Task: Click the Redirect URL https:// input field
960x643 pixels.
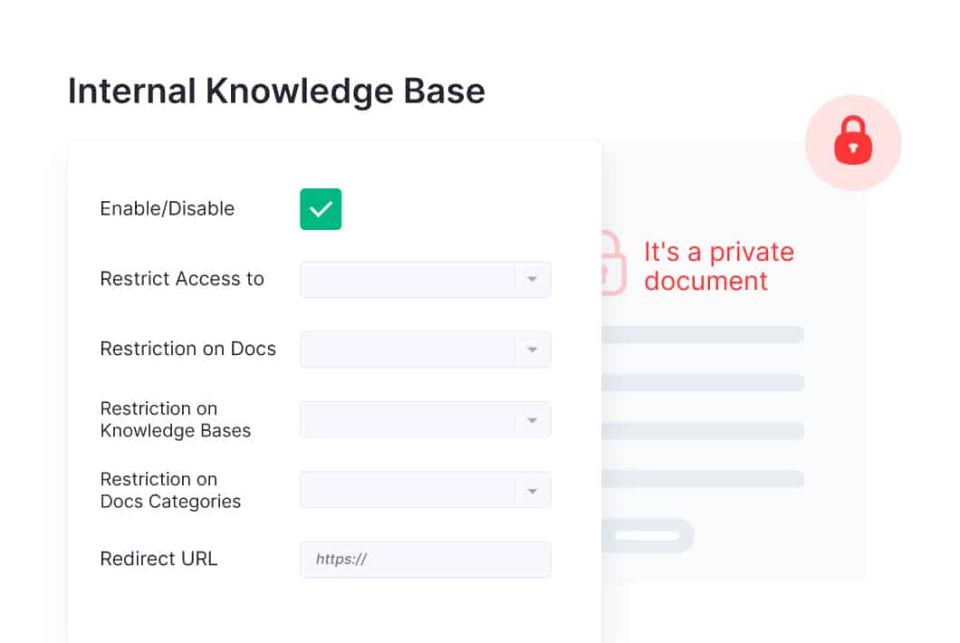Action: coord(425,559)
